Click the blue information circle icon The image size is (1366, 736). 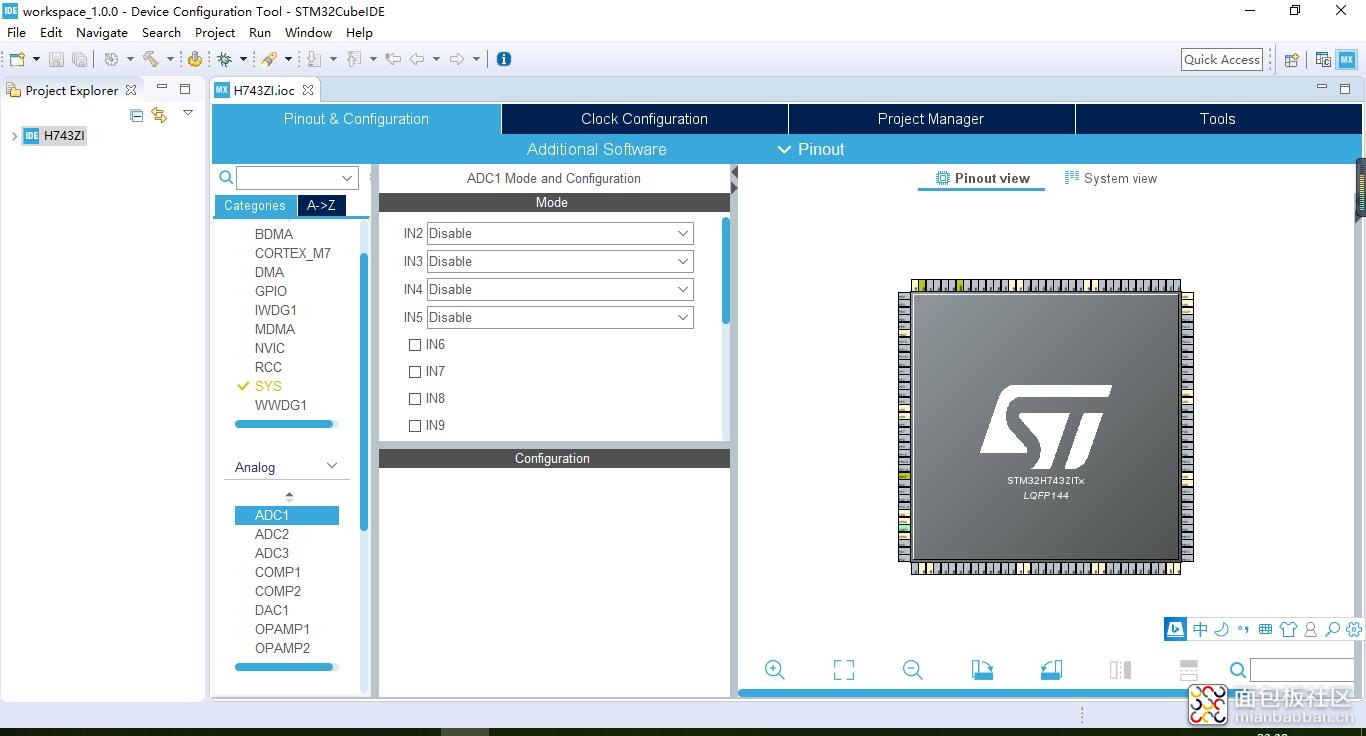pos(504,59)
